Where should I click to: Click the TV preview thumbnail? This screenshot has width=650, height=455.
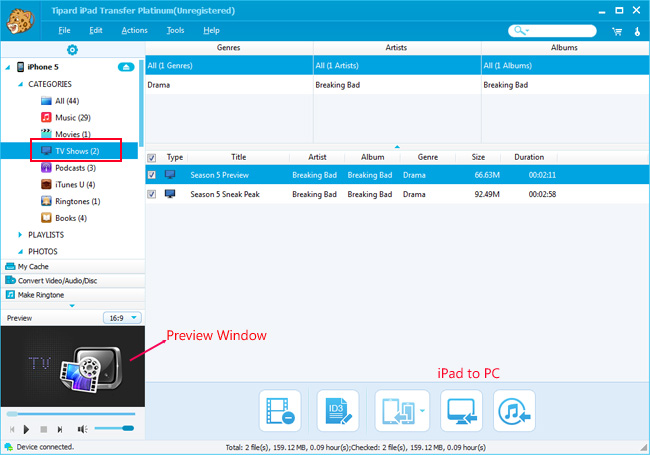click(73, 366)
